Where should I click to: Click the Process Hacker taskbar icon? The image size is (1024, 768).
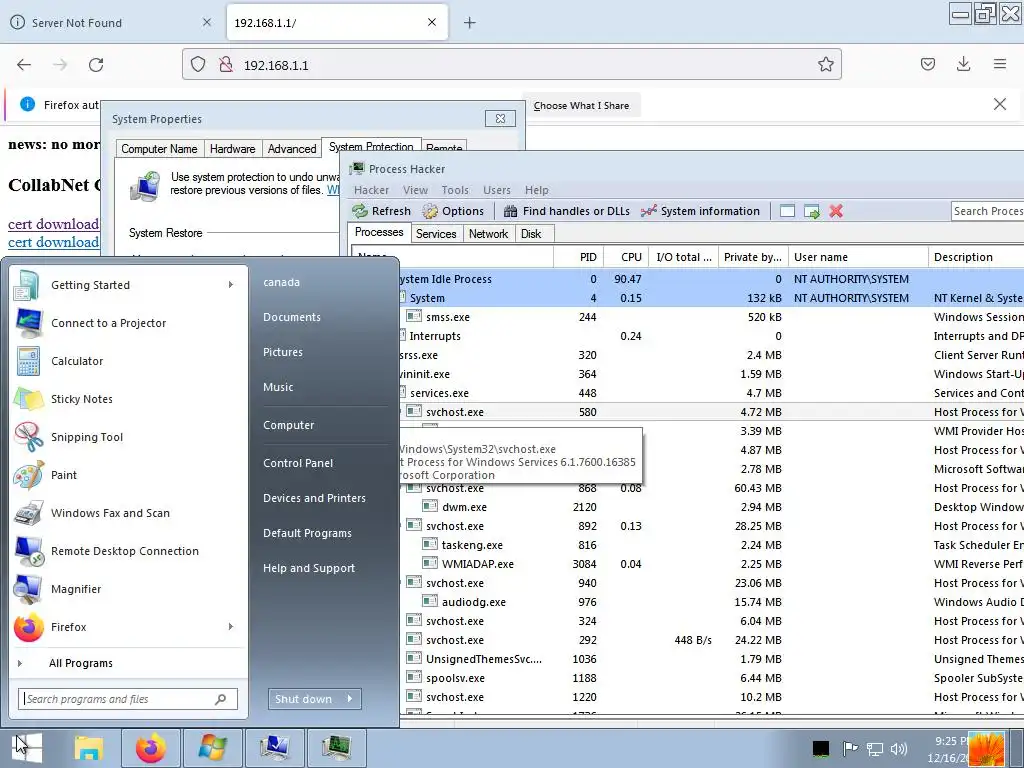point(336,748)
